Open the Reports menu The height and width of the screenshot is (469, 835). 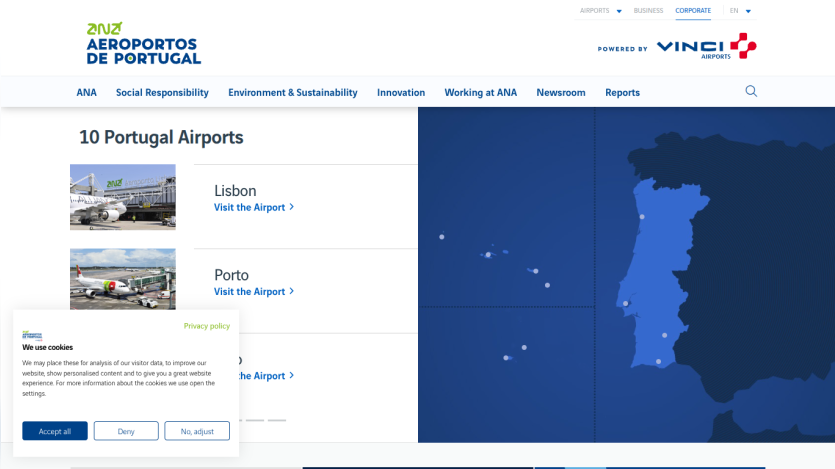point(623,93)
